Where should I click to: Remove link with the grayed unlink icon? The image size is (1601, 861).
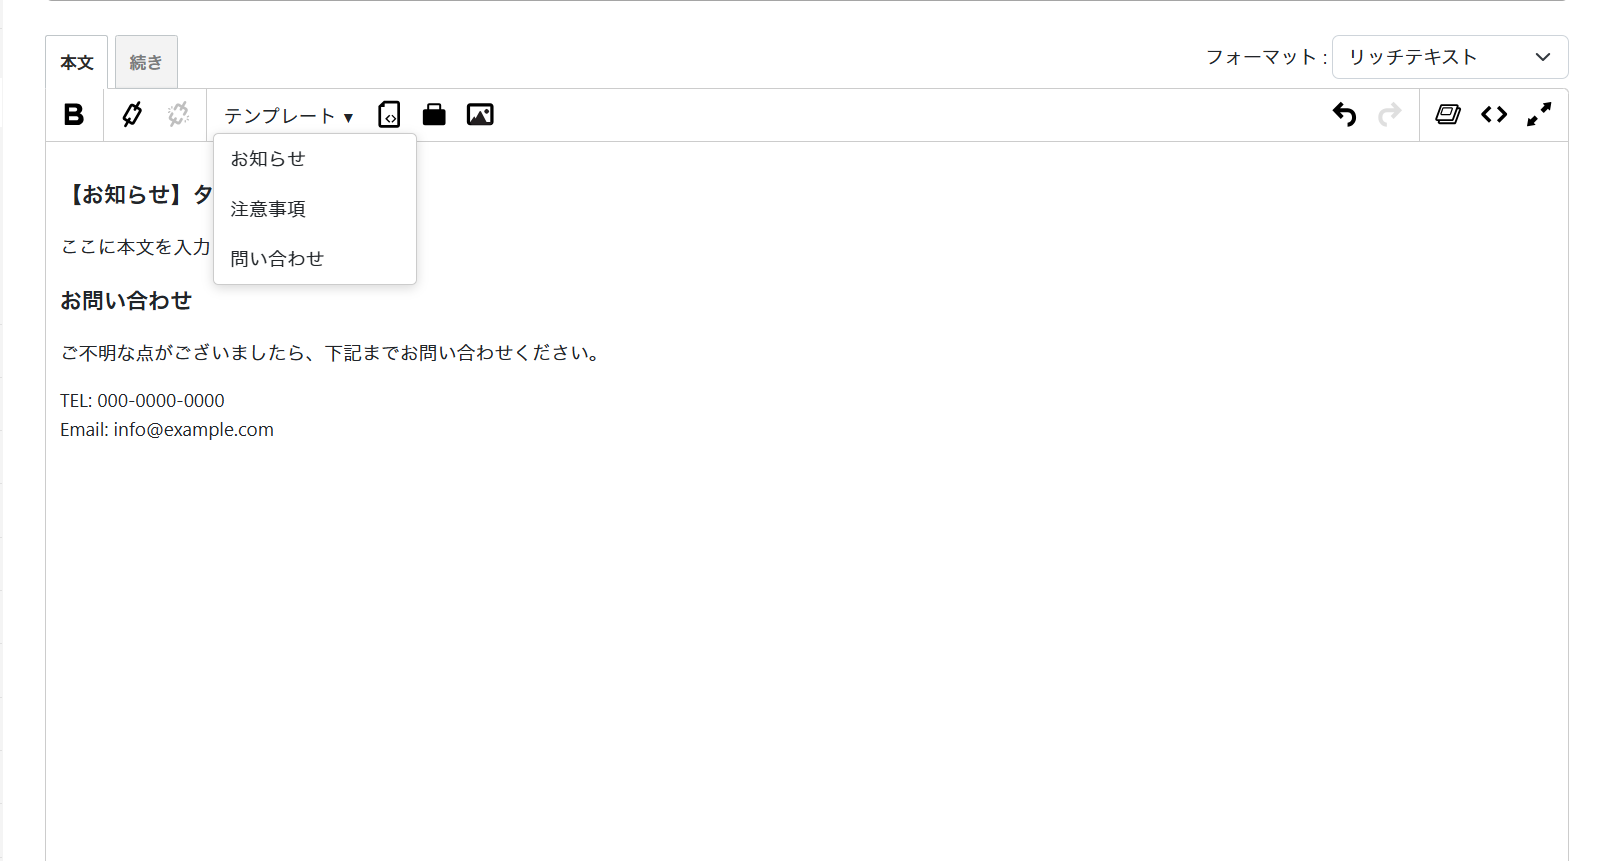coord(179,115)
